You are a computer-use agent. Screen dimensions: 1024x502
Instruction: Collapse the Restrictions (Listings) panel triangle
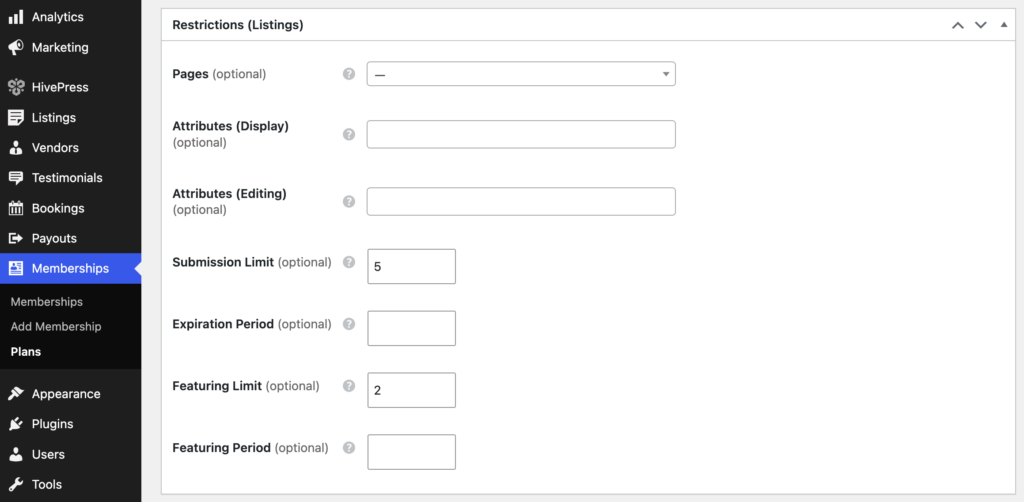(x=1004, y=25)
